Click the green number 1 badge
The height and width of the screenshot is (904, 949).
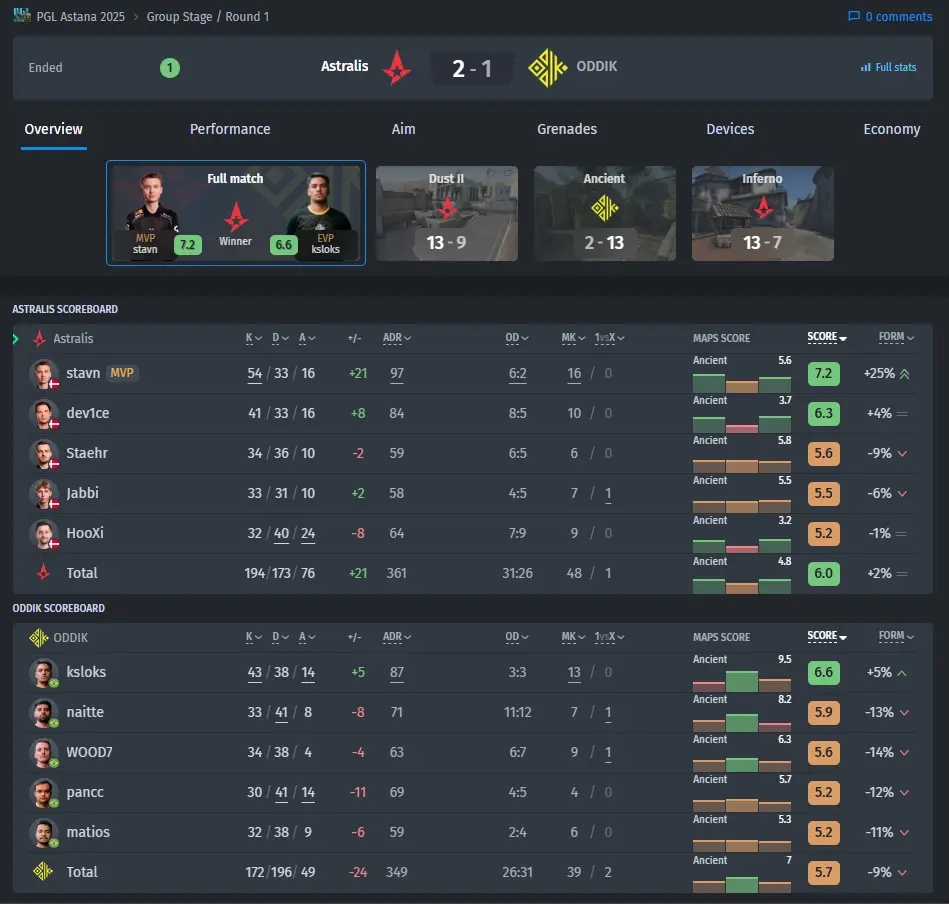(169, 67)
